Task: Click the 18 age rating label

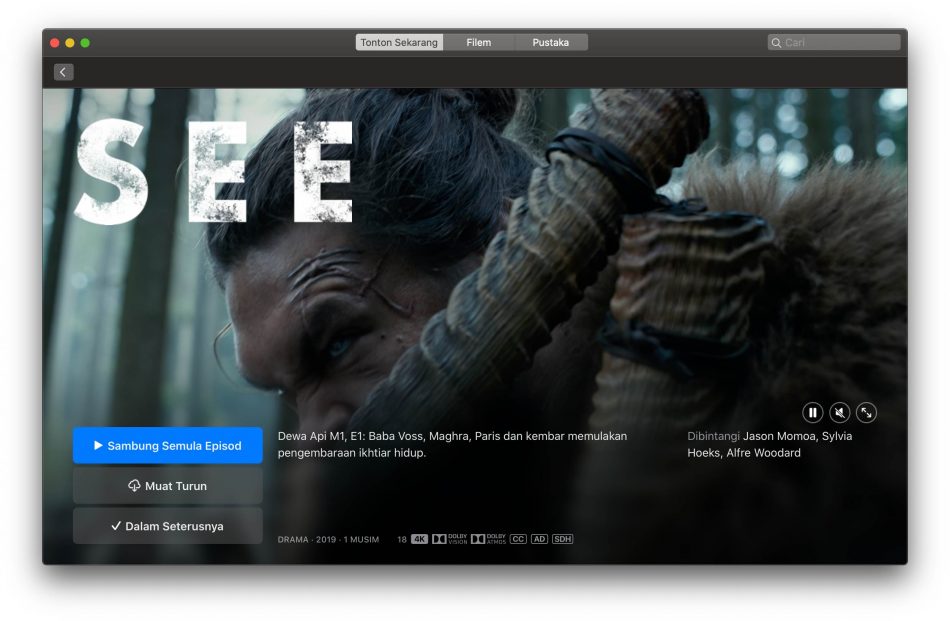Action: point(402,539)
